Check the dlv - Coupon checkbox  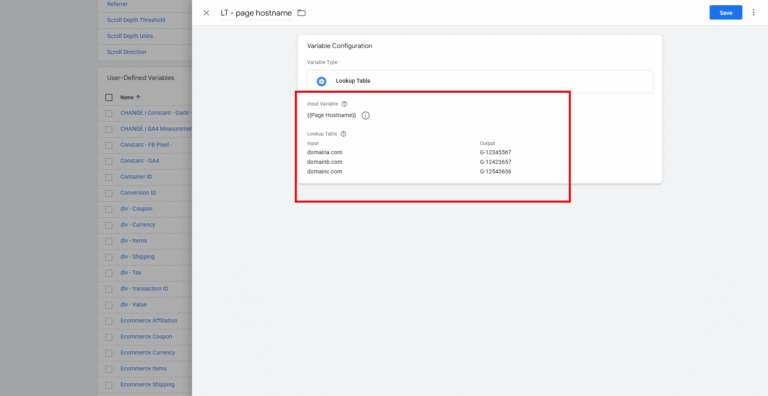(109, 209)
